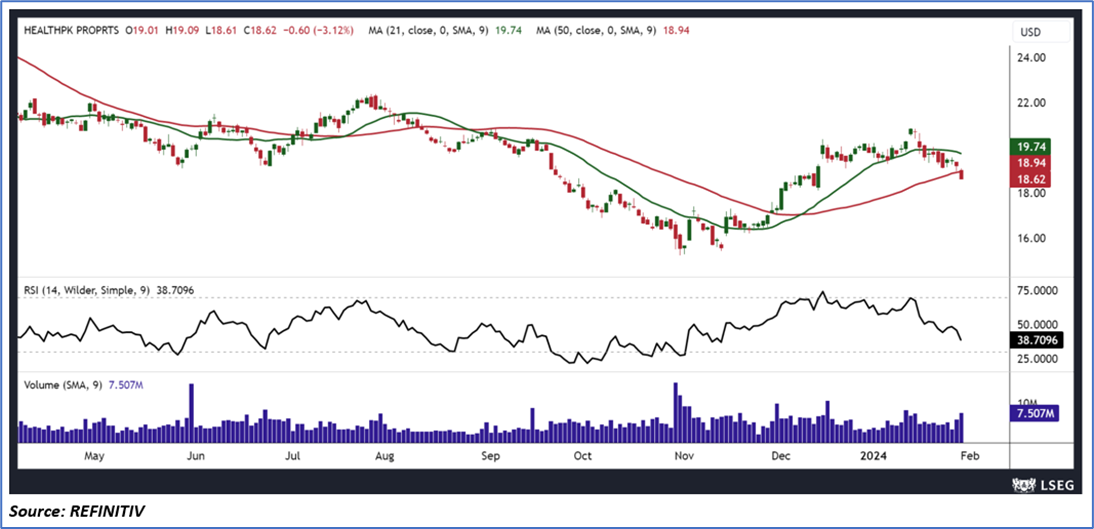Click the Oct label on the time axis
1094x529 pixels.
click(x=582, y=456)
